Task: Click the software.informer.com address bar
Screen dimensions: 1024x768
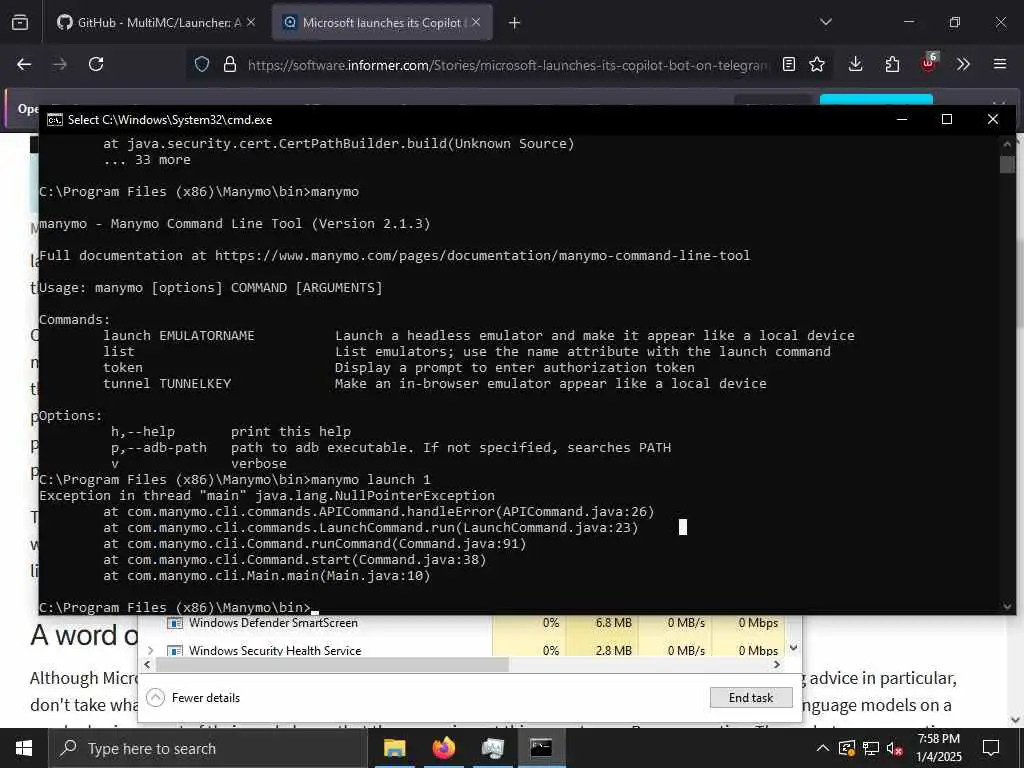Action: [507, 65]
